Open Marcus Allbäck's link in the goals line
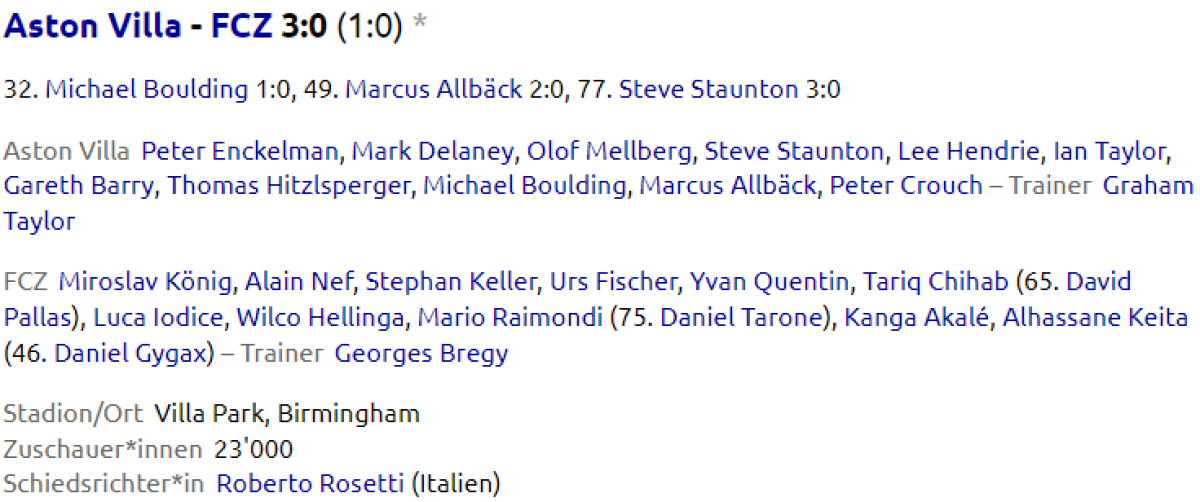Screen dimensions: 1200x502 tap(433, 89)
